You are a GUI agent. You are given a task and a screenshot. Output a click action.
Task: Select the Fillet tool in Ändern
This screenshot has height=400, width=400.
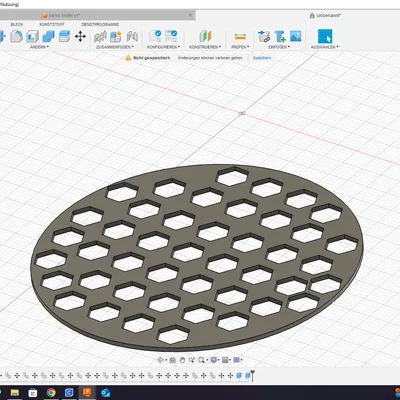click(x=16, y=36)
